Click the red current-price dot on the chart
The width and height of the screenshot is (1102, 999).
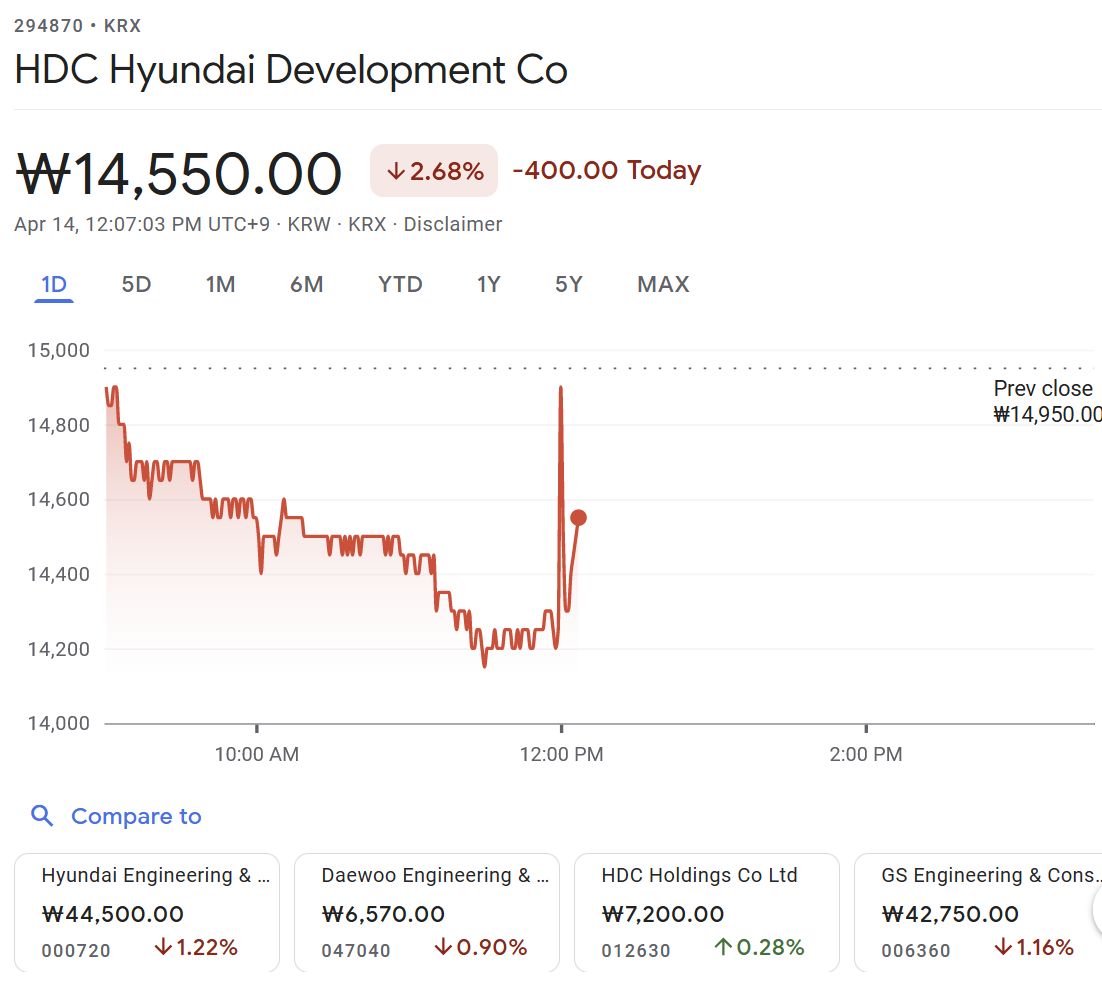pyautogui.click(x=578, y=517)
